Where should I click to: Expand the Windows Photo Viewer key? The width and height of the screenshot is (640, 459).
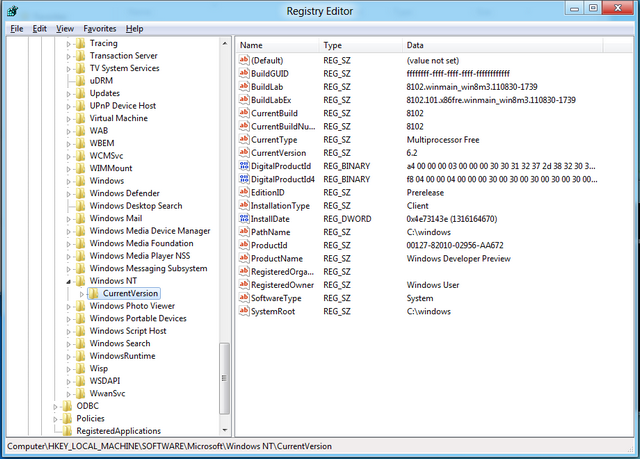click(x=69, y=306)
